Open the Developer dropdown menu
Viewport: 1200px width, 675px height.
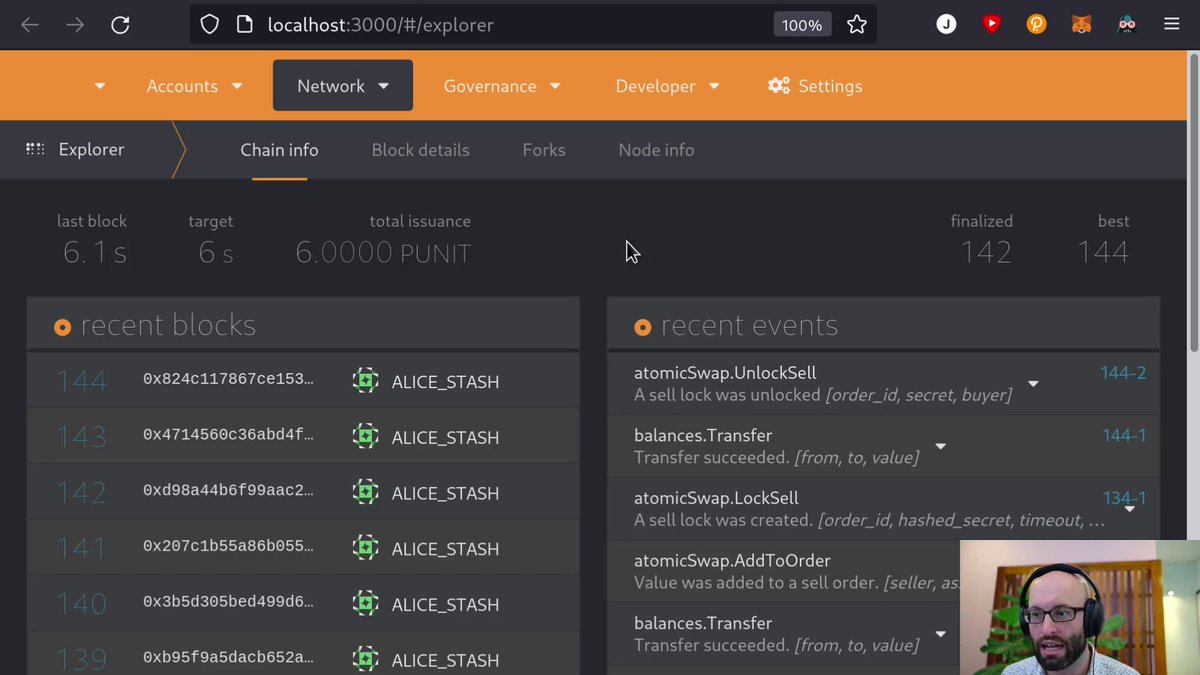[x=667, y=86]
